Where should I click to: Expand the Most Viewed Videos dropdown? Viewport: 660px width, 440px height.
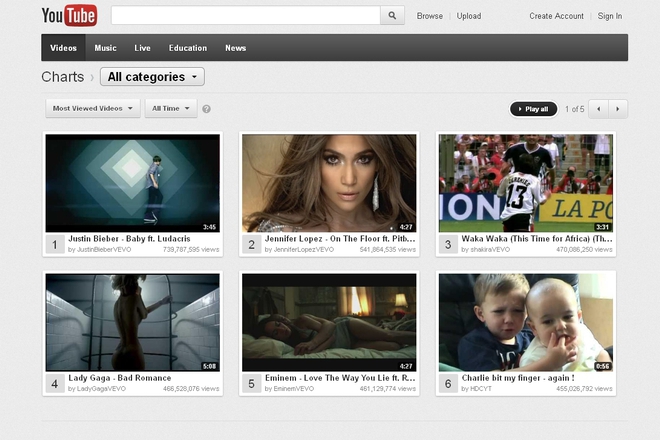pos(93,109)
